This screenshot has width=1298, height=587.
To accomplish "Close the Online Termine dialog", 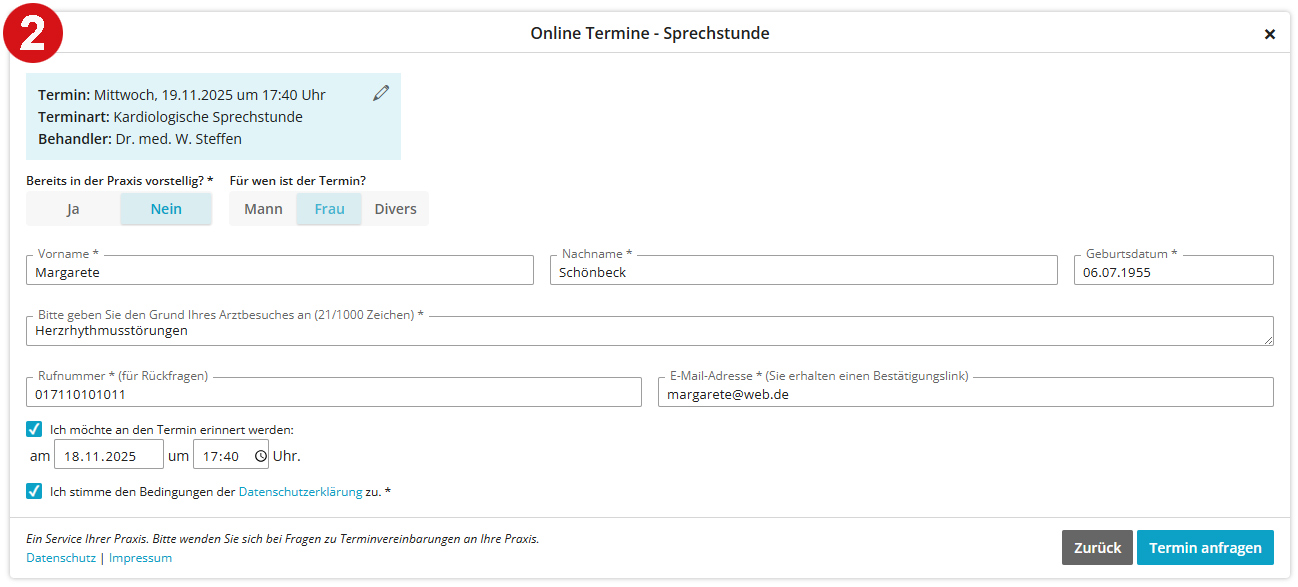I will pos(1270,33).
